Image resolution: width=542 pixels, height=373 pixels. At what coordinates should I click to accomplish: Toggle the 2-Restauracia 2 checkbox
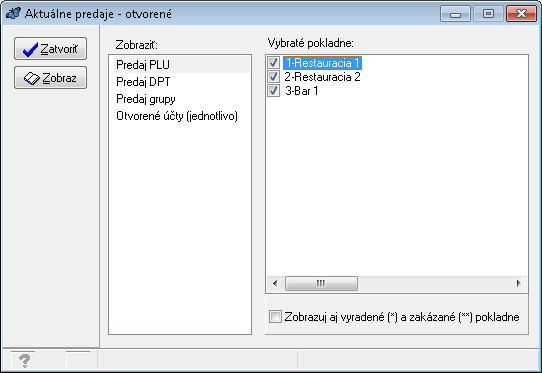coord(273,77)
